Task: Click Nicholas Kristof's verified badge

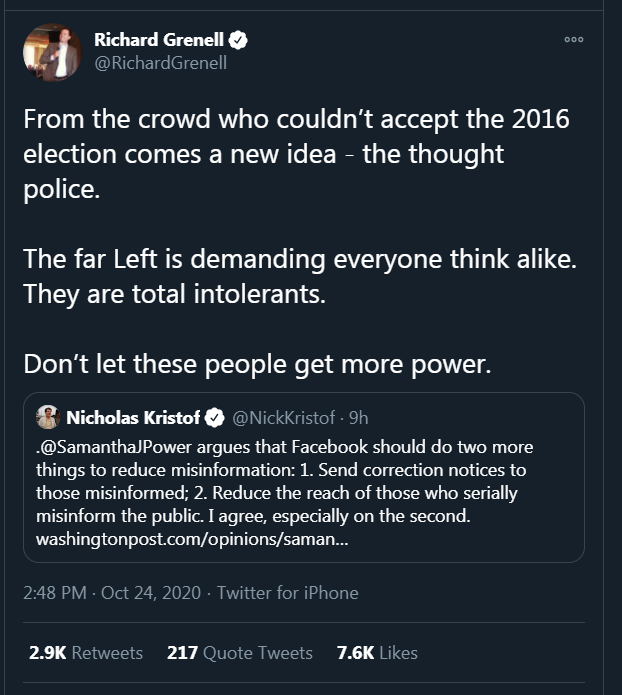Action: point(214,417)
